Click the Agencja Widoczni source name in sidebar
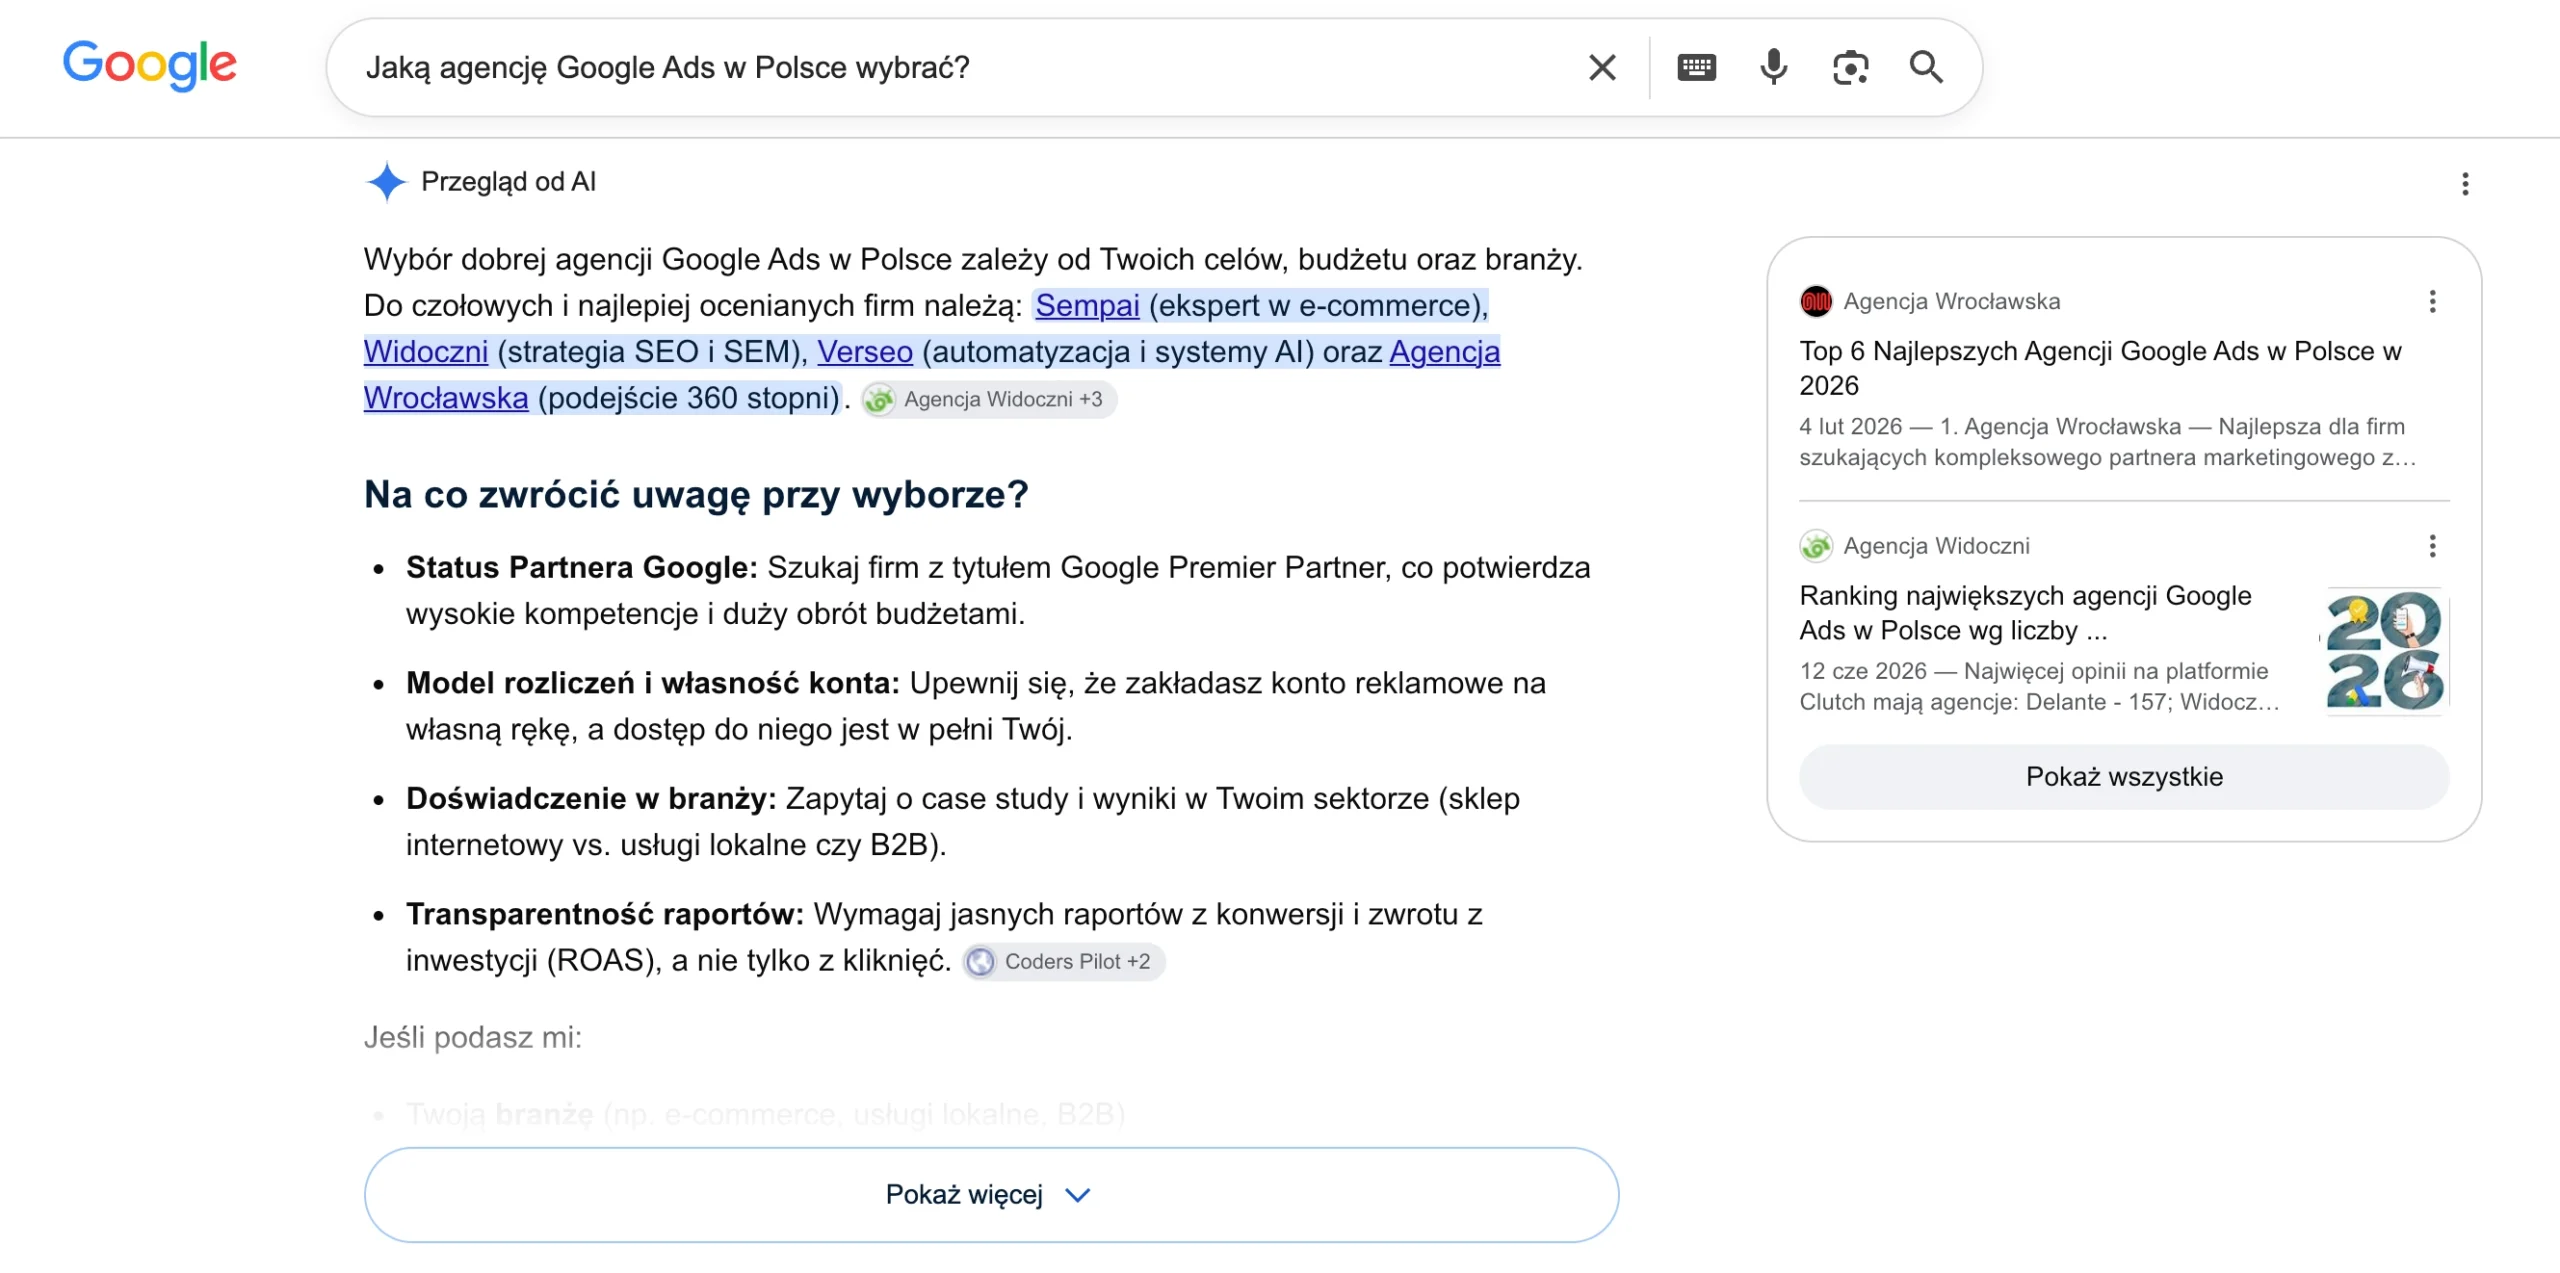Viewport: 2560px width, 1273px height. 1937,546
